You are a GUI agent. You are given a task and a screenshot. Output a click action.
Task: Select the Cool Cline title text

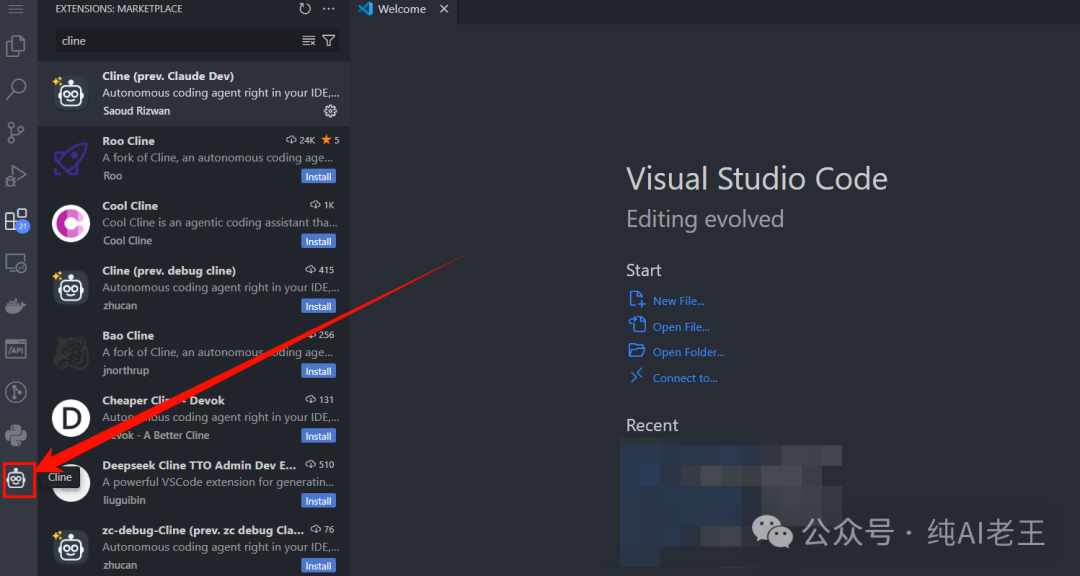[x=130, y=205]
